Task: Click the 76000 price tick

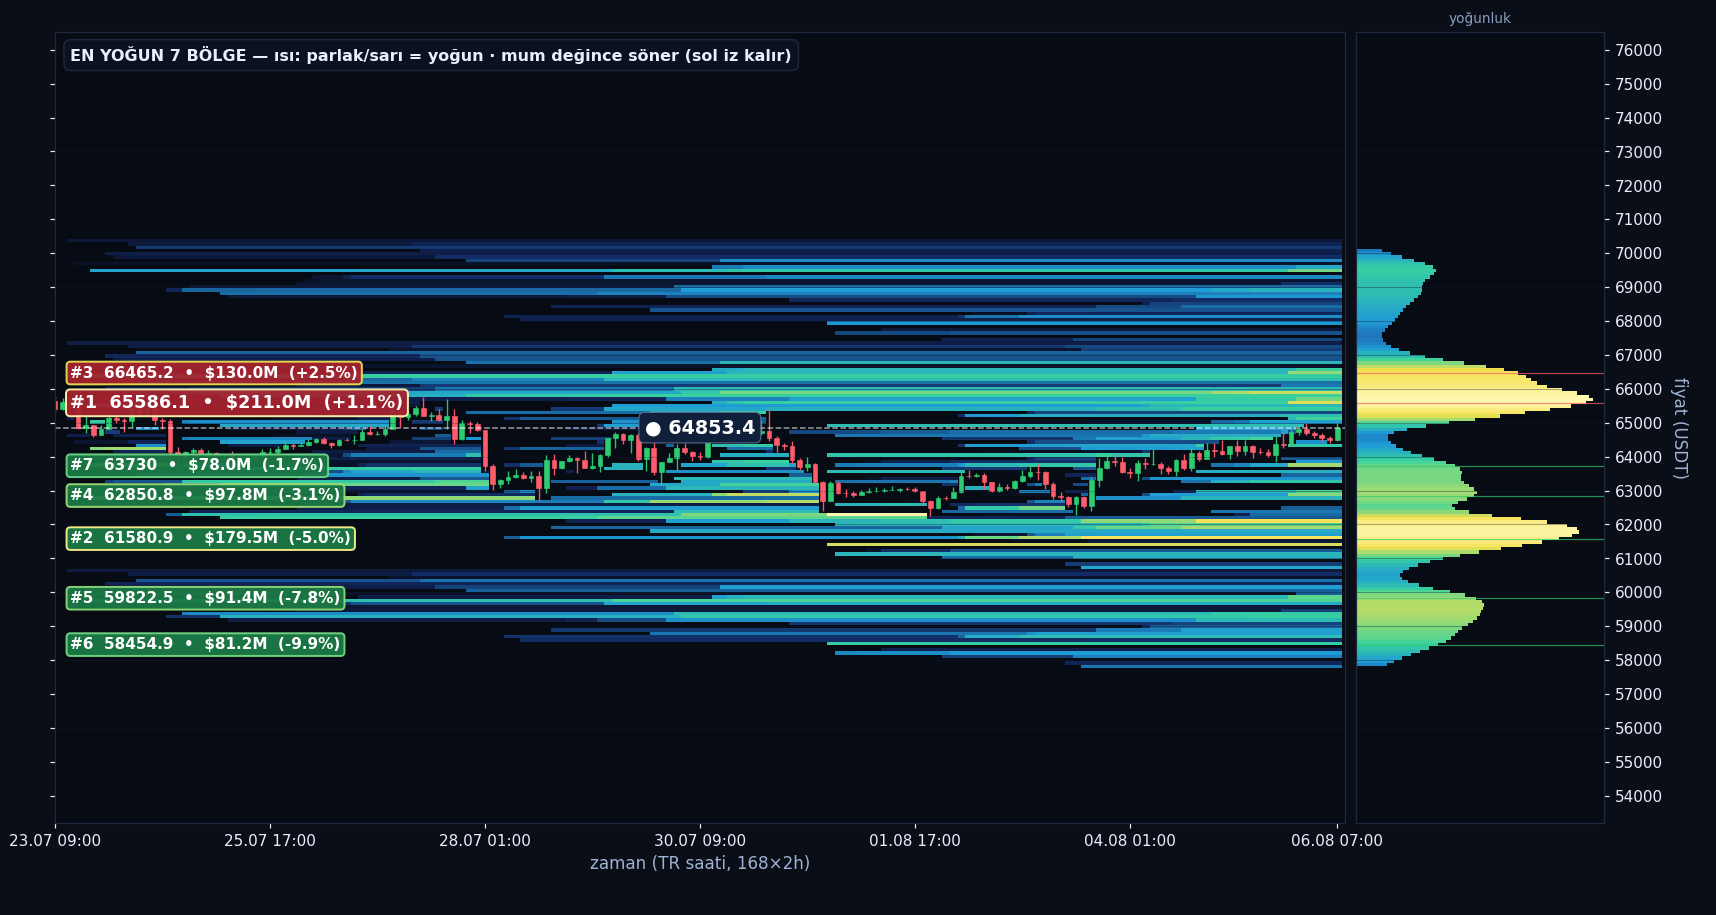Action: [1639, 50]
